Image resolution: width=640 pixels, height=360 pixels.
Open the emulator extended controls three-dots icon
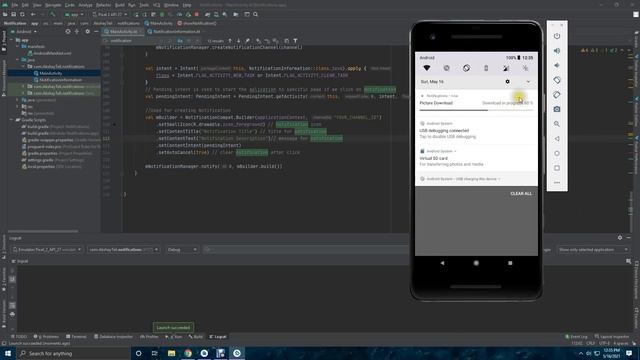[x=557, y=182]
